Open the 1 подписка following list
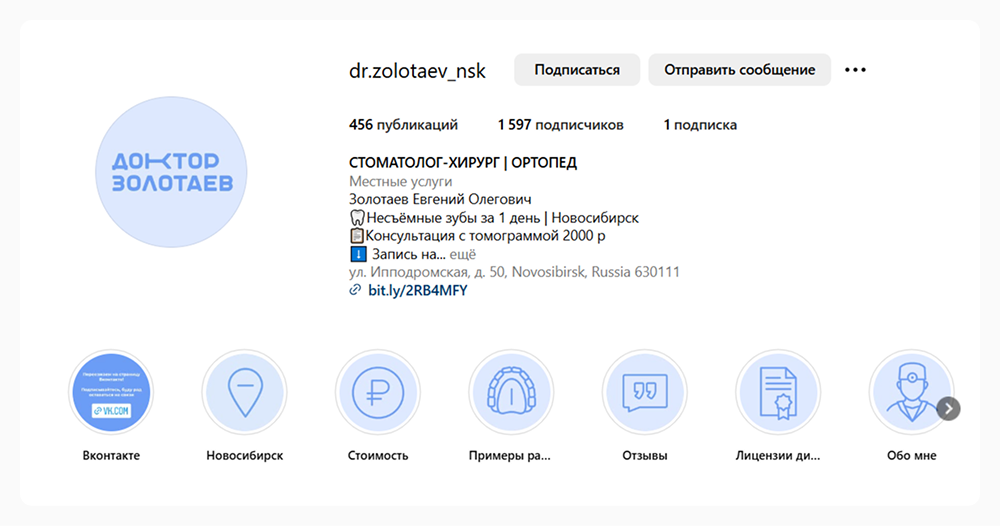 [700, 125]
